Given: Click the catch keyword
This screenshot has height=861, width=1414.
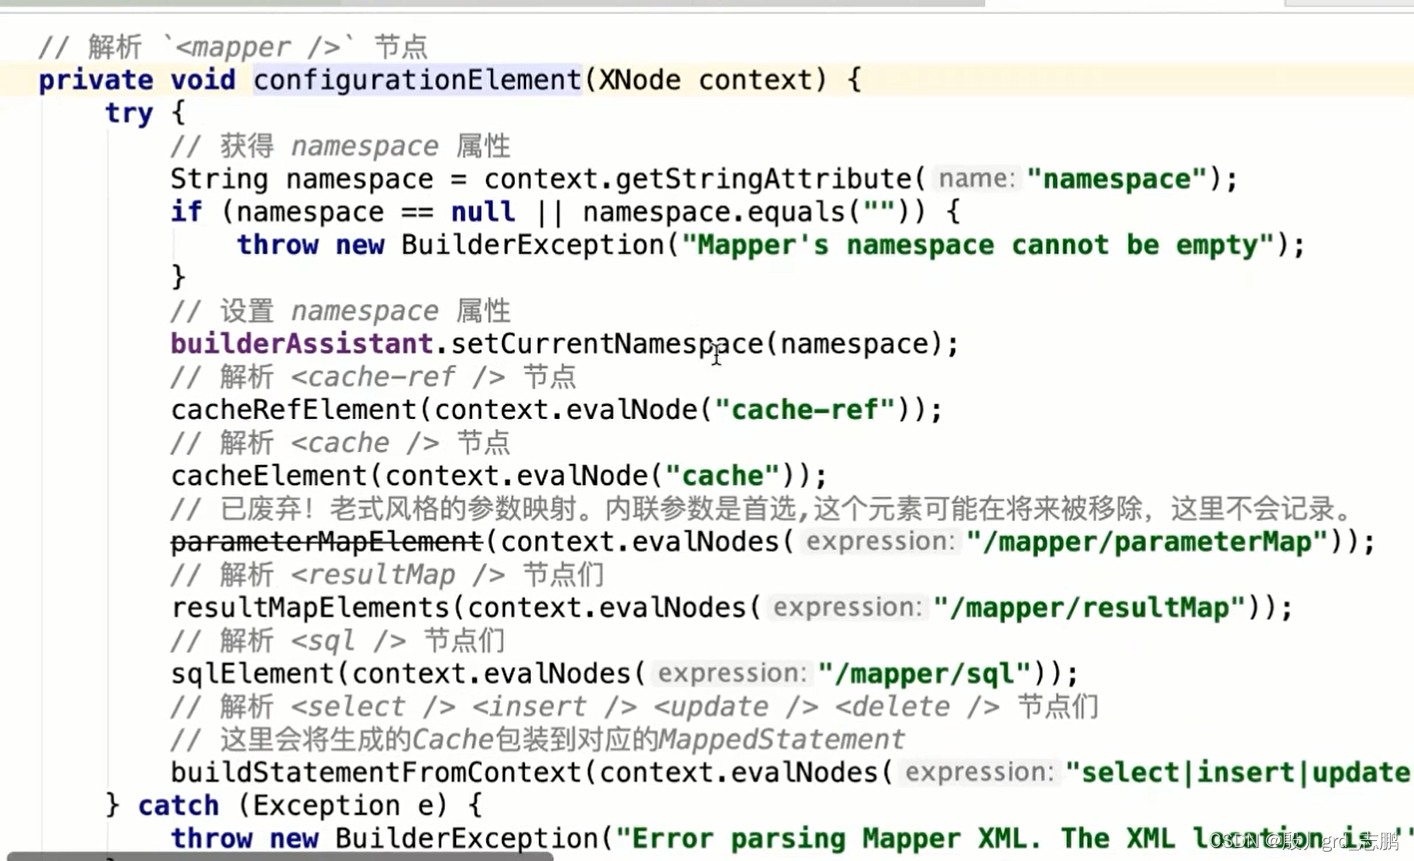Looking at the screenshot, I should coord(178,806).
